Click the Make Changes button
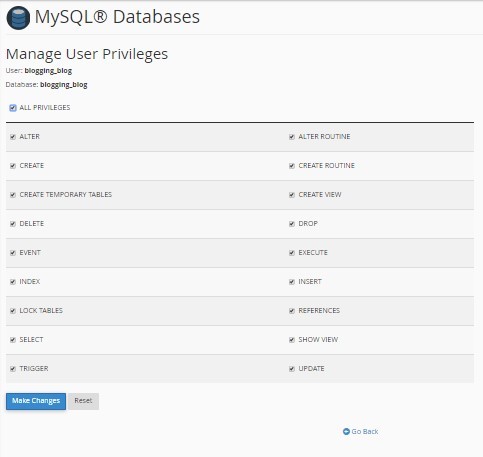The image size is (483, 457). 36,401
